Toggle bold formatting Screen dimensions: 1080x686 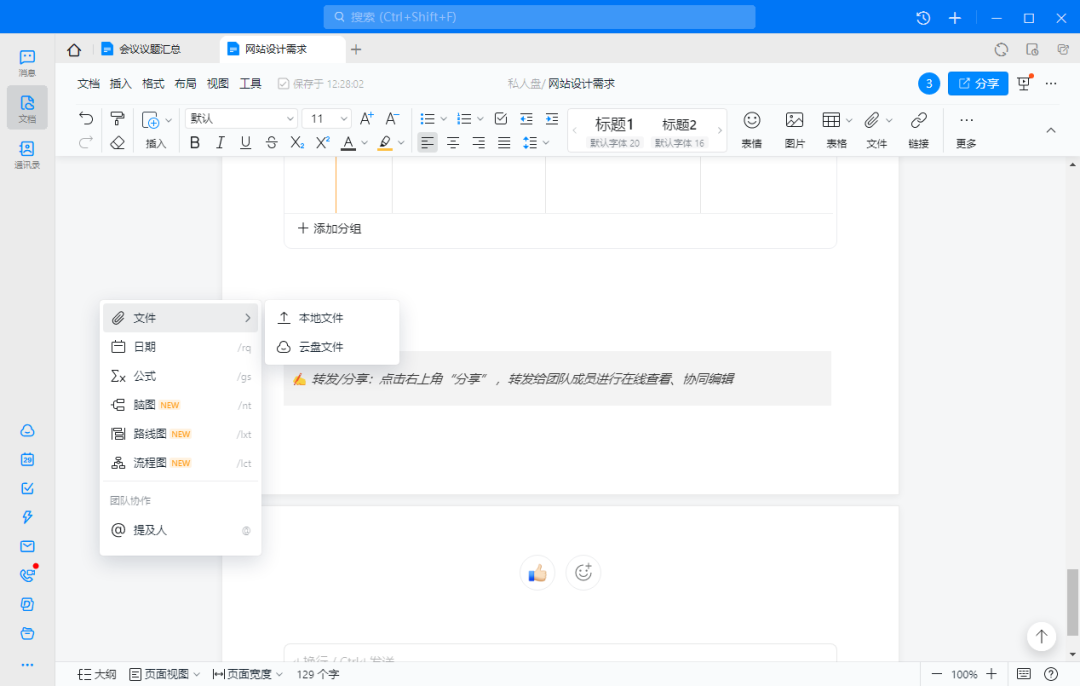pos(195,143)
